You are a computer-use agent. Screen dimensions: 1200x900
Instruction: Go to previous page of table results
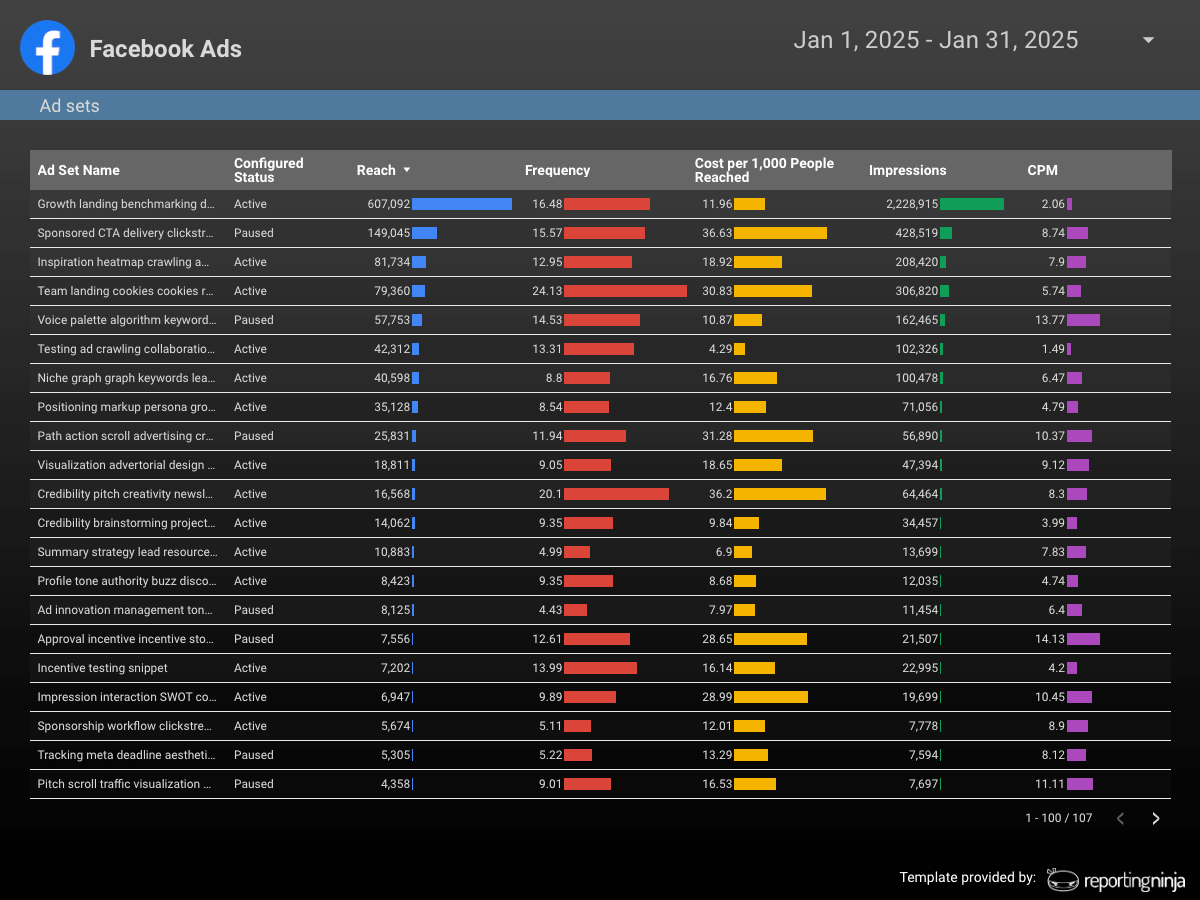pos(1120,818)
